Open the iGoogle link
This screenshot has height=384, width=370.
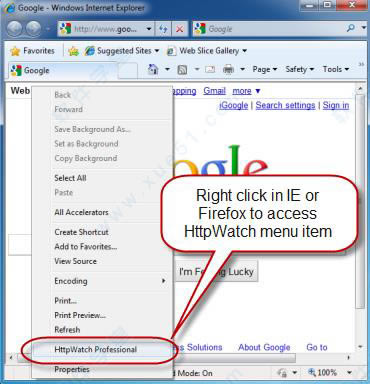pyautogui.click(x=234, y=105)
